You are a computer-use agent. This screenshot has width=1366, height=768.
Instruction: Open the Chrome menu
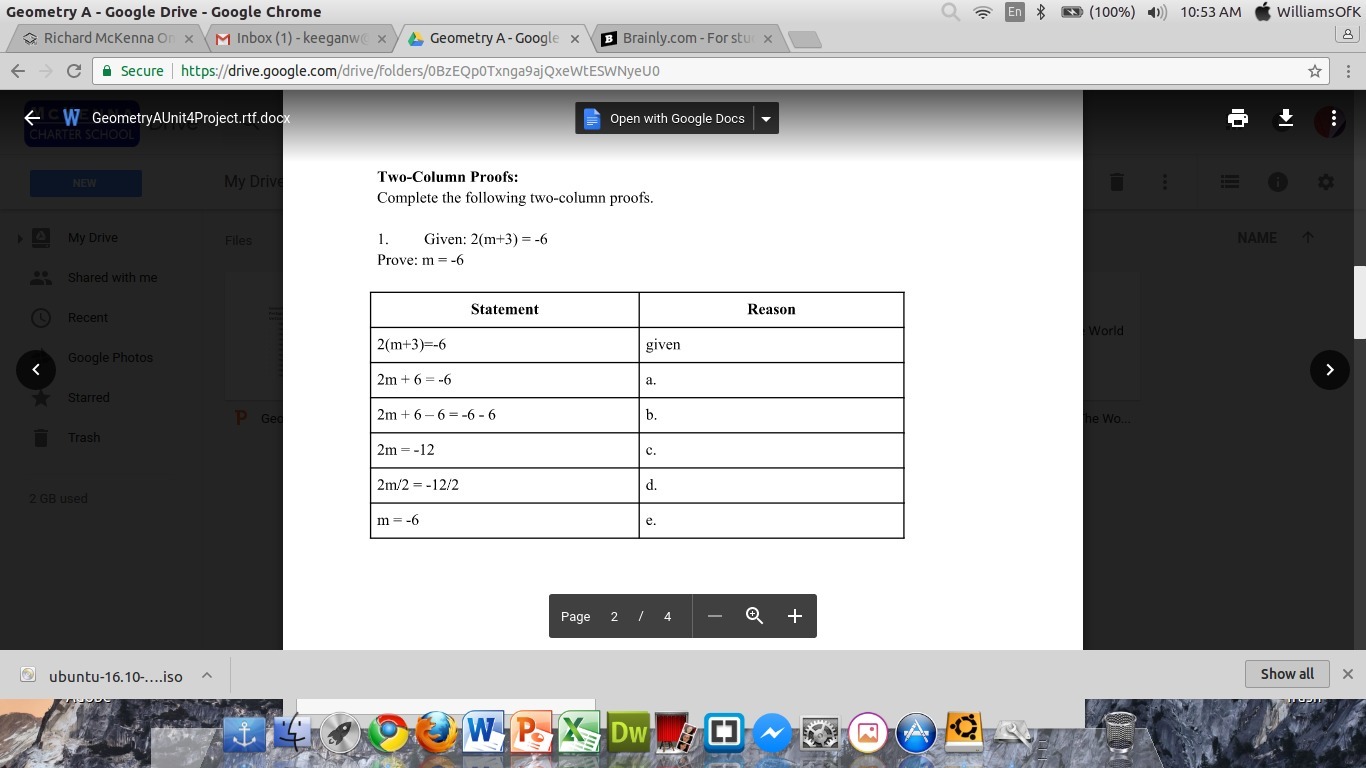click(x=1349, y=71)
